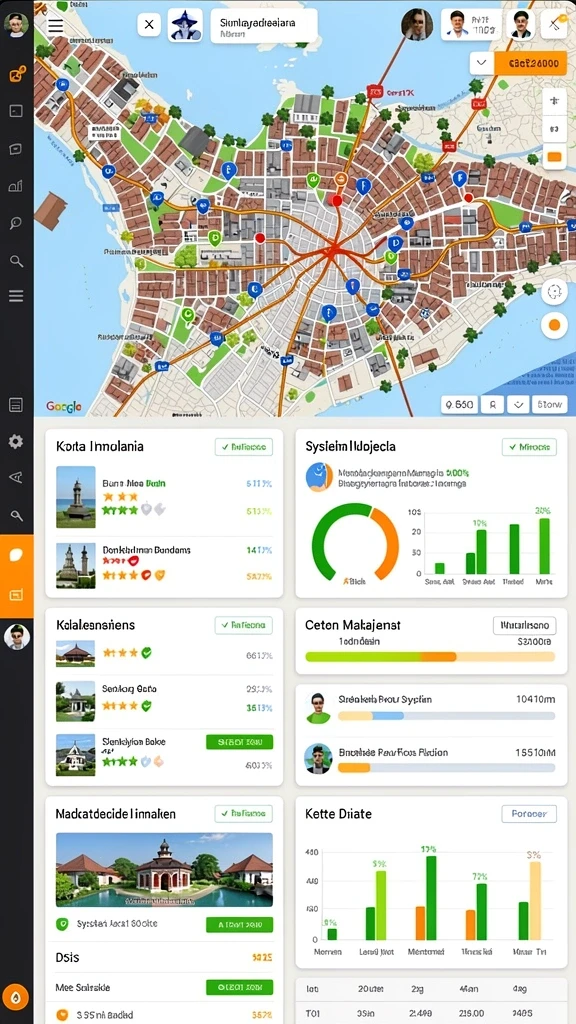The height and width of the screenshot is (1024, 576).
Task: Click the outlined button on Ceten Makajenat card
Action: tap(524, 626)
